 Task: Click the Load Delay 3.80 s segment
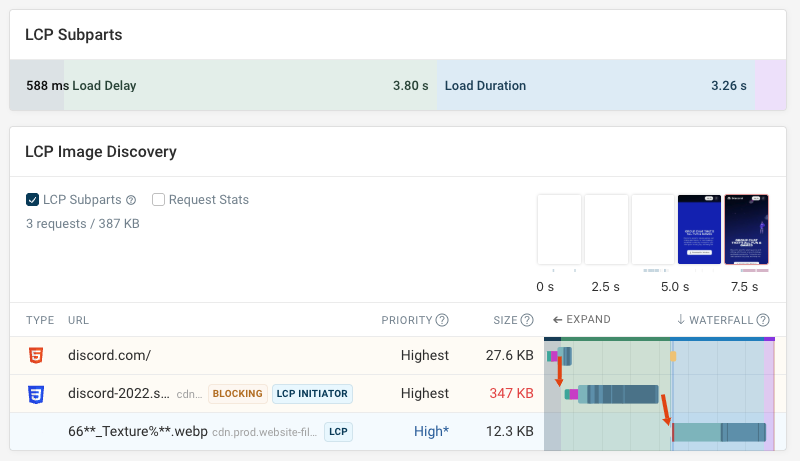250,85
